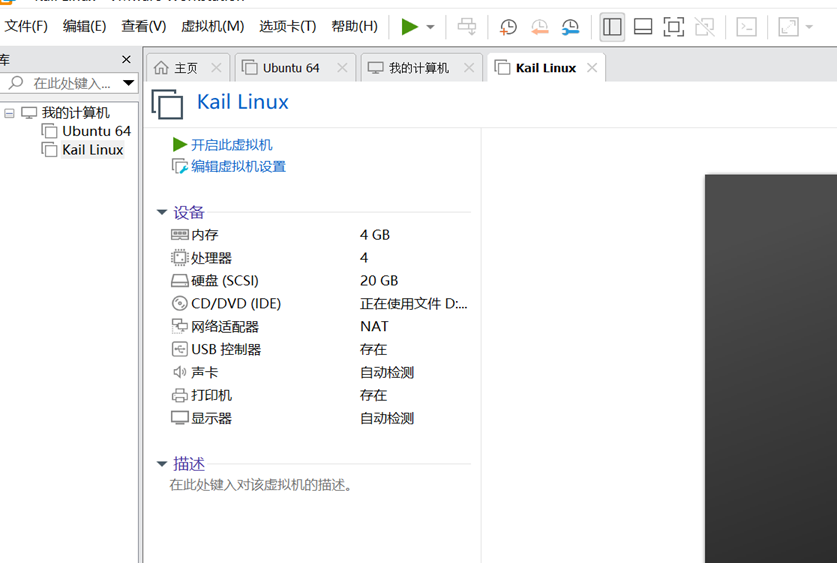Image resolution: width=837 pixels, height=563 pixels.
Task: Close the Kail Linux tab
Action: (x=591, y=68)
